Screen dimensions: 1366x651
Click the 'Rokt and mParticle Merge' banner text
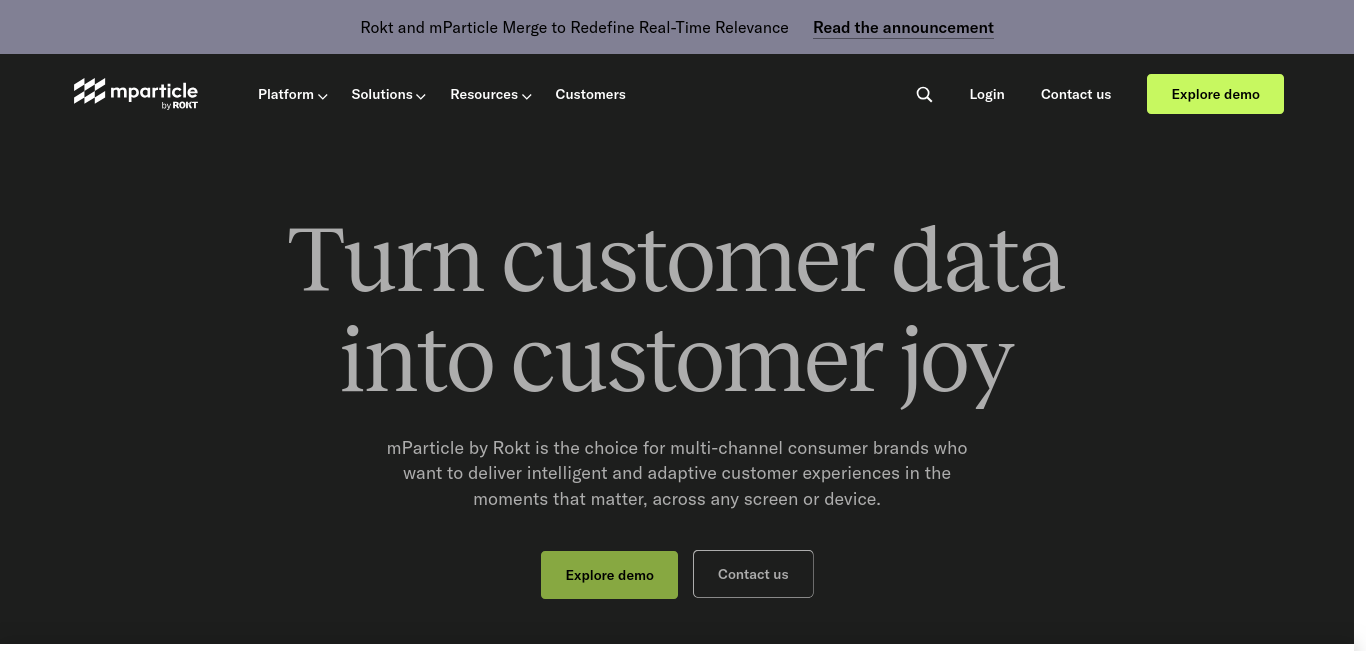pos(574,28)
